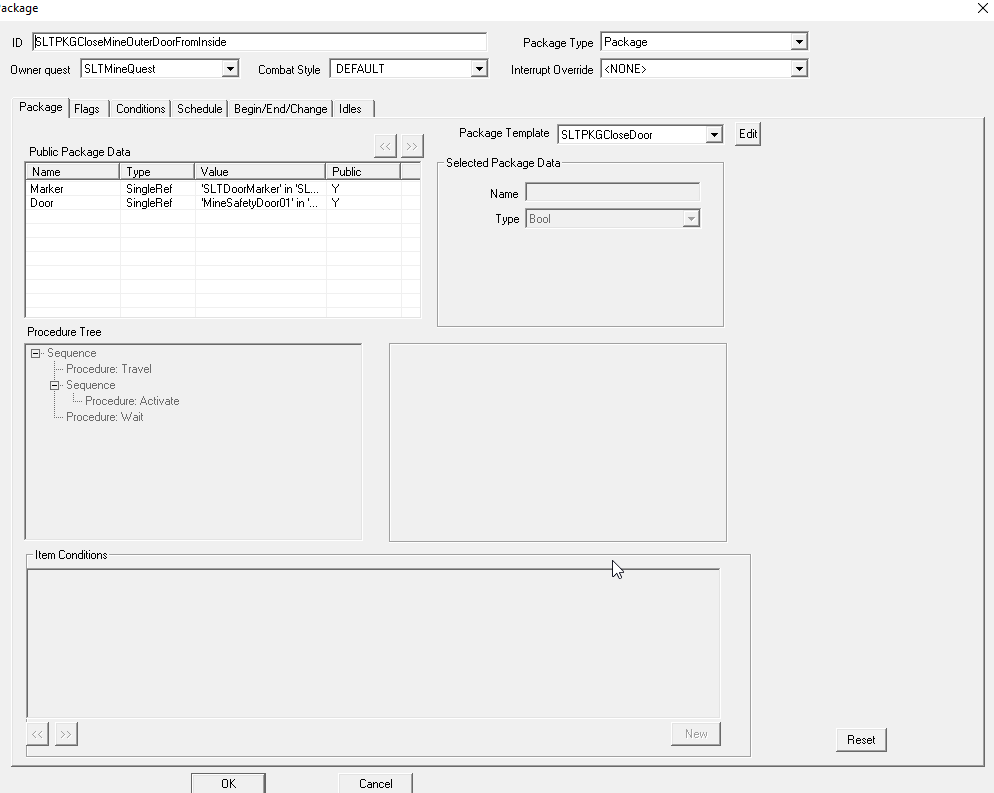Click the Name column header
This screenshot has width=994, height=793.
(72, 172)
